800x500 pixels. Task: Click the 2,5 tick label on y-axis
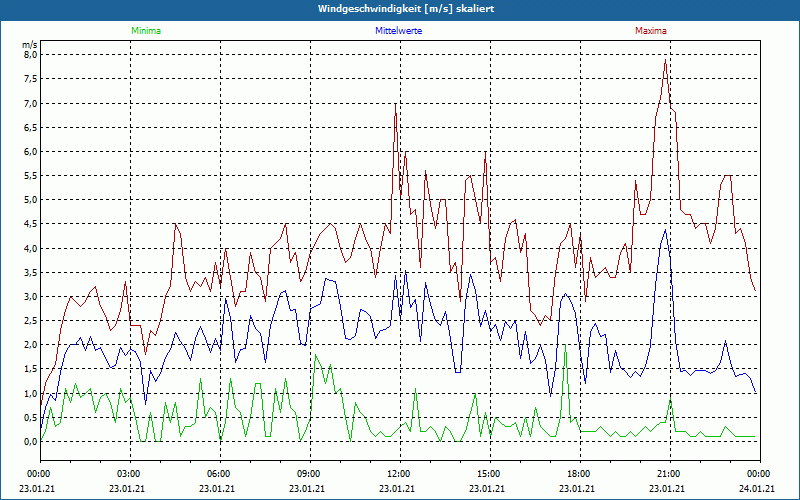tap(30, 320)
